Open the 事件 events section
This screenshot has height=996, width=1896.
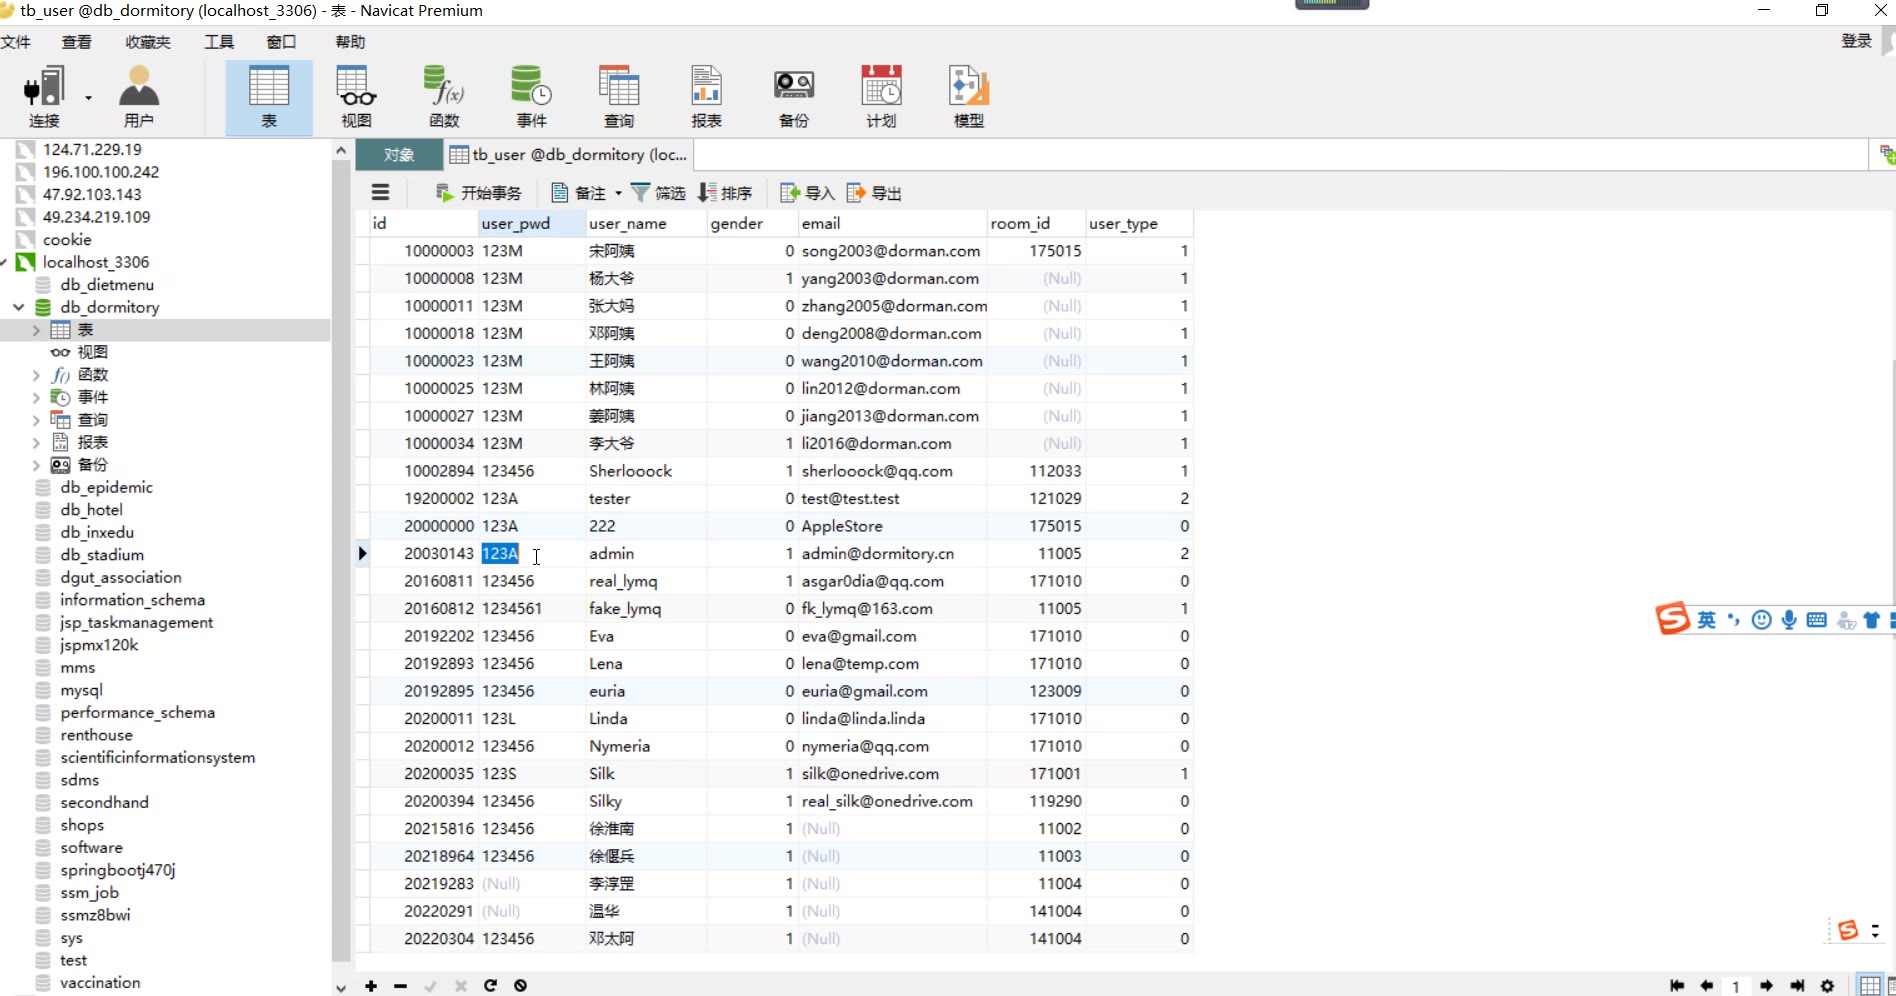[x=531, y=97]
